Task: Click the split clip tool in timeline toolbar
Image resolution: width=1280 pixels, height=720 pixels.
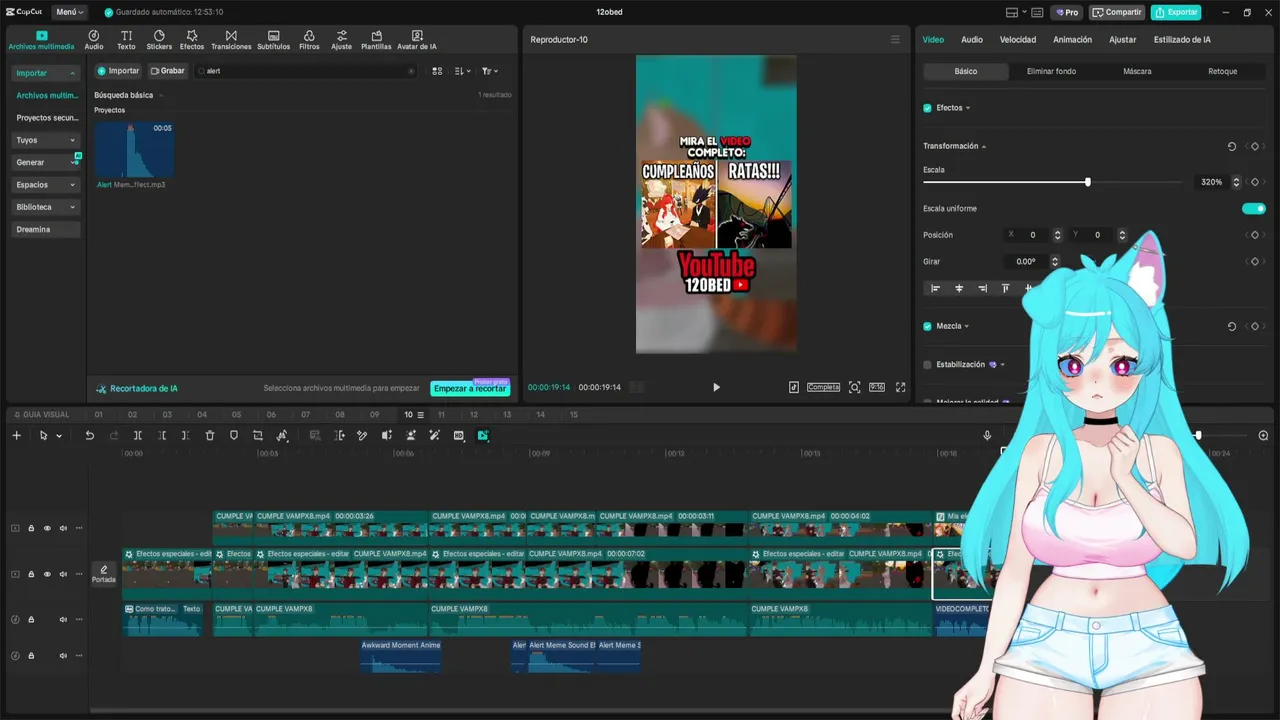Action: 137,436
